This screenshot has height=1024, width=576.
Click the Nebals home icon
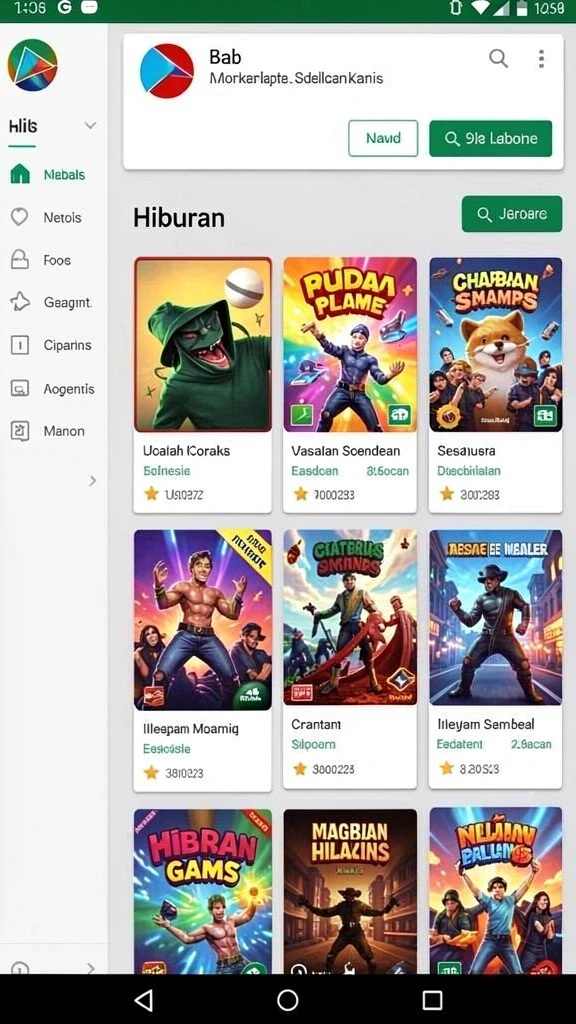pos(20,174)
